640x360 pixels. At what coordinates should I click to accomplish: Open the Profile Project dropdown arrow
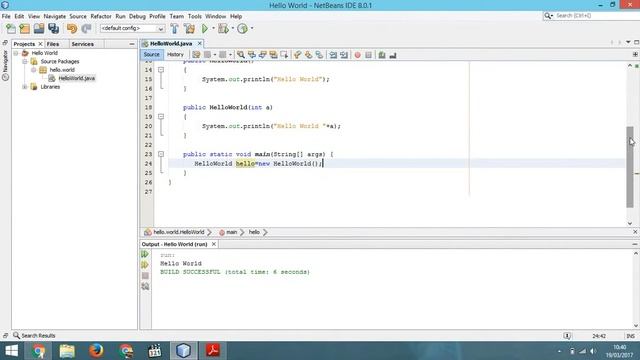coord(251,29)
